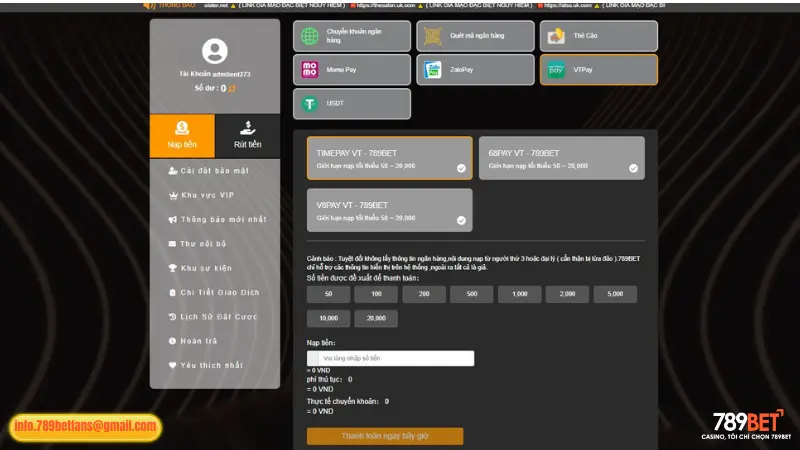Pick the 1,000 amount preset
Image resolution: width=800 pixels, height=450 pixels.
pos(520,294)
